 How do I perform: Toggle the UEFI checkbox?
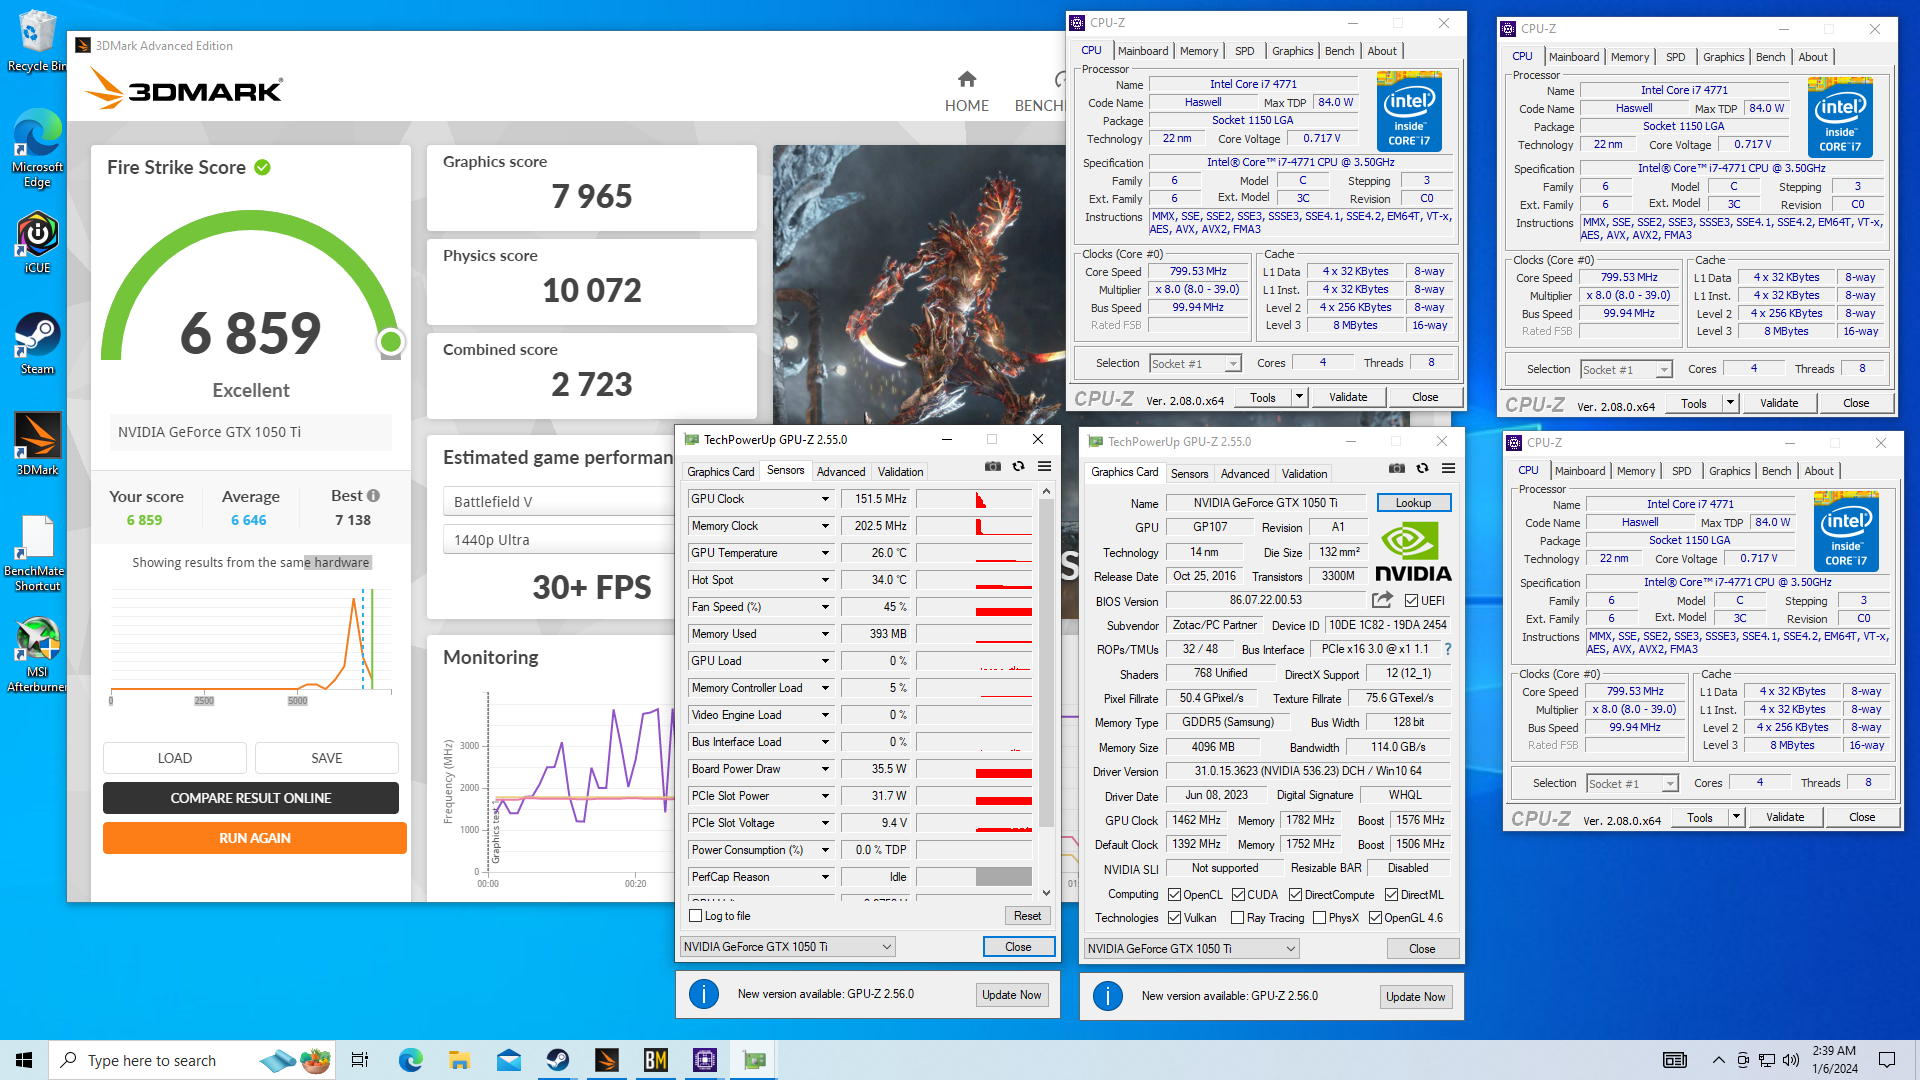tap(1411, 601)
